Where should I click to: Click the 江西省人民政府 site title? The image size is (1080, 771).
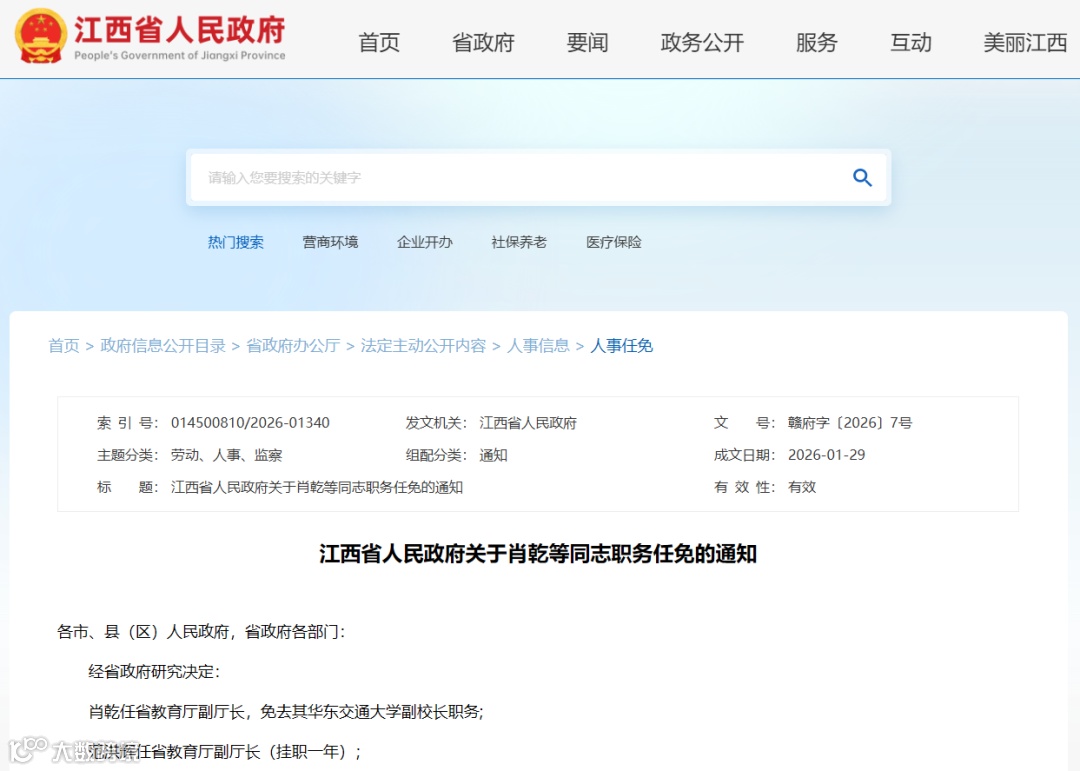(179, 30)
